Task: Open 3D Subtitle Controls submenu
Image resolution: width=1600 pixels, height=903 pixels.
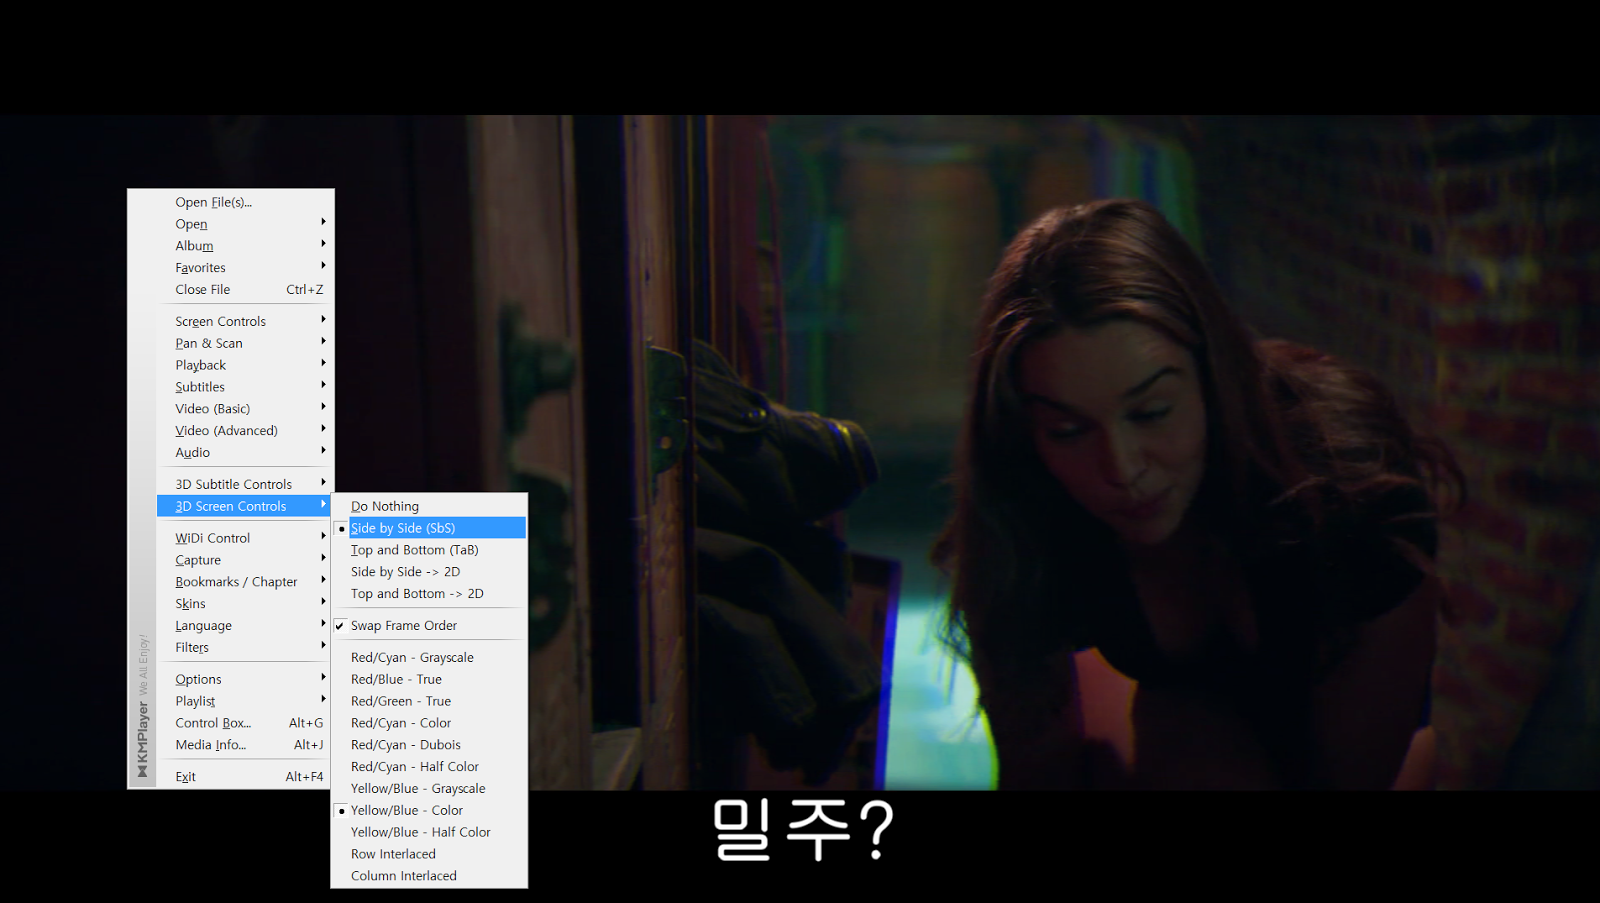Action: [x=243, y=484]
